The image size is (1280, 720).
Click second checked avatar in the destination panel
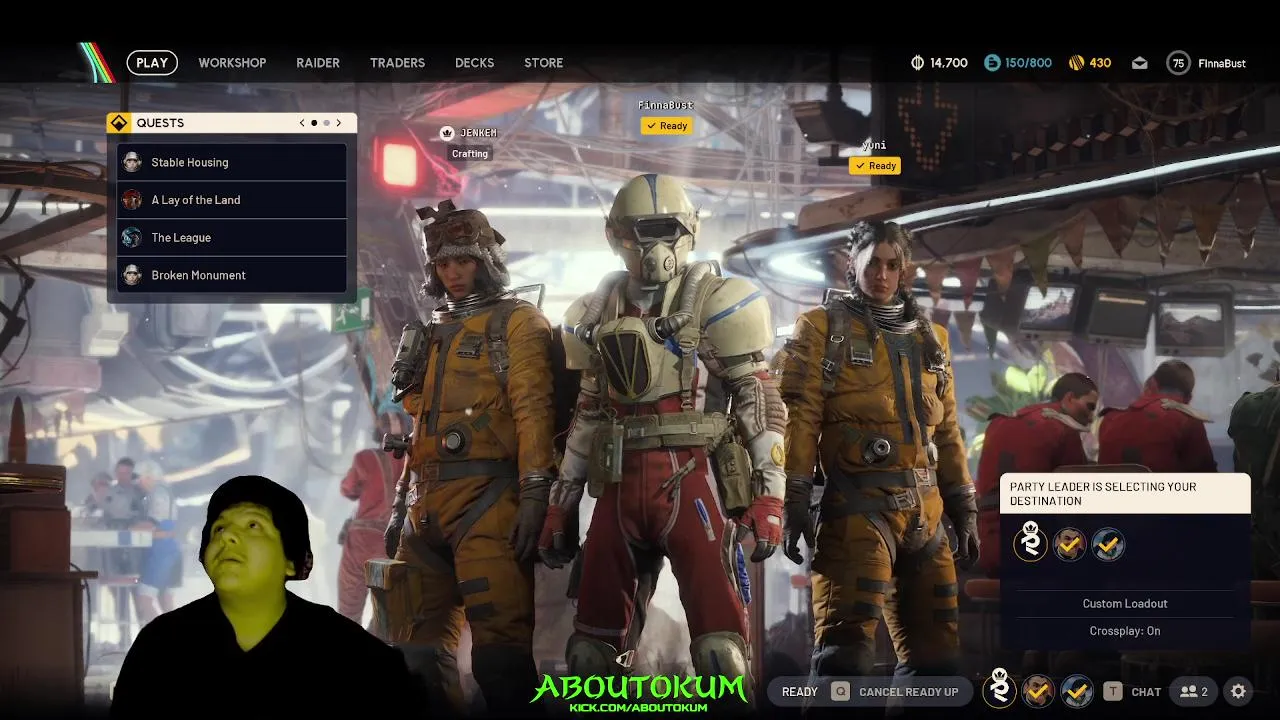coord(1069,545)
